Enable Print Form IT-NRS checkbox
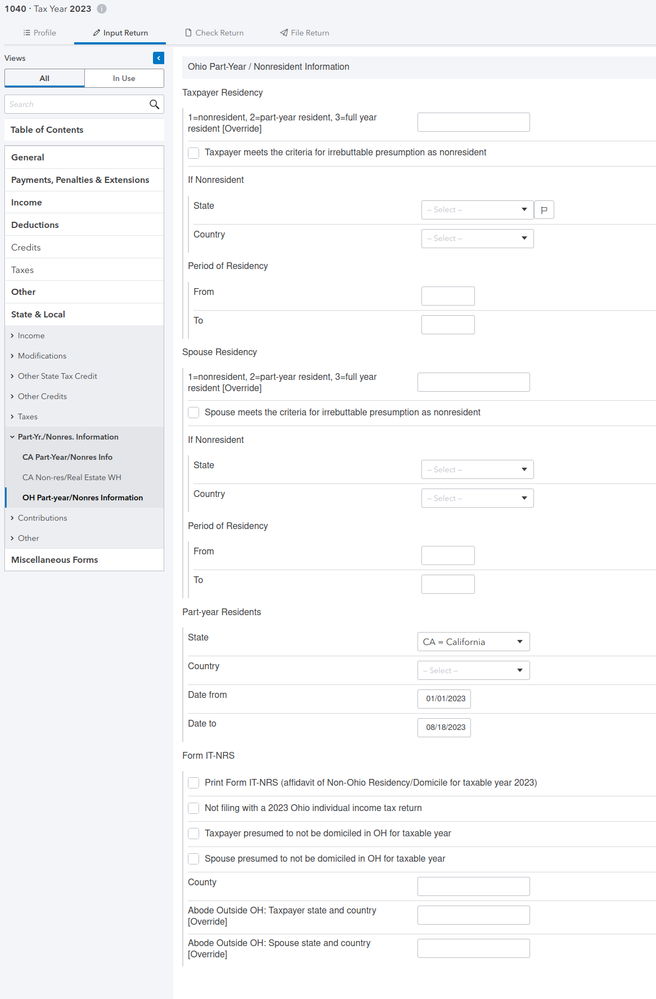This screenshot has width=656, height=999. [194, 783]
